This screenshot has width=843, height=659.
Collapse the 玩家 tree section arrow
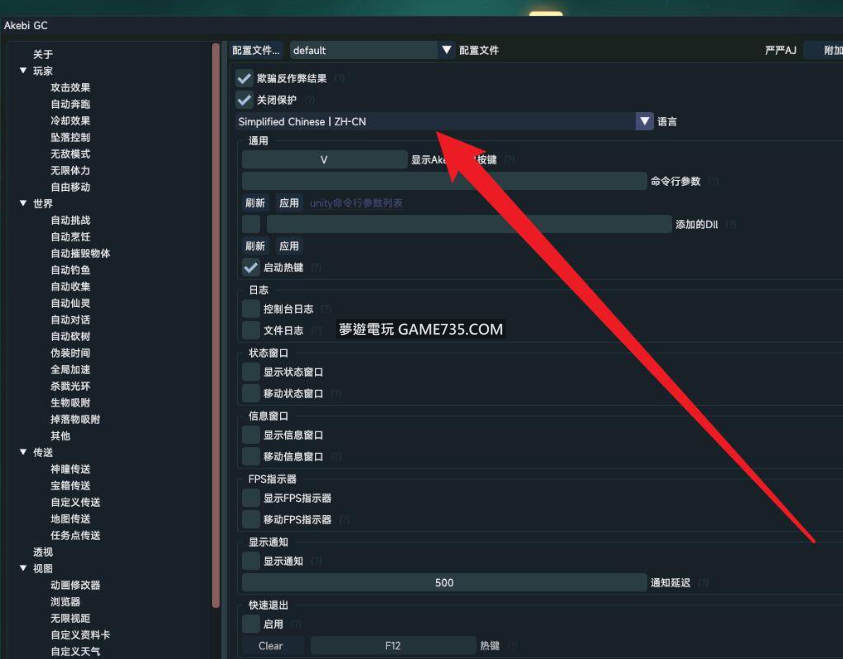point(23,71)
